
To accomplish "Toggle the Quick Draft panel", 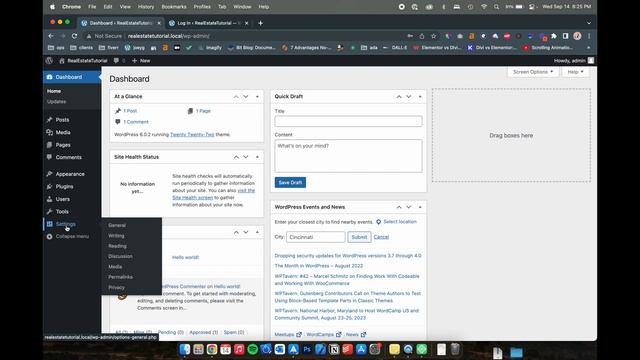I will click(x=420, y=97).
